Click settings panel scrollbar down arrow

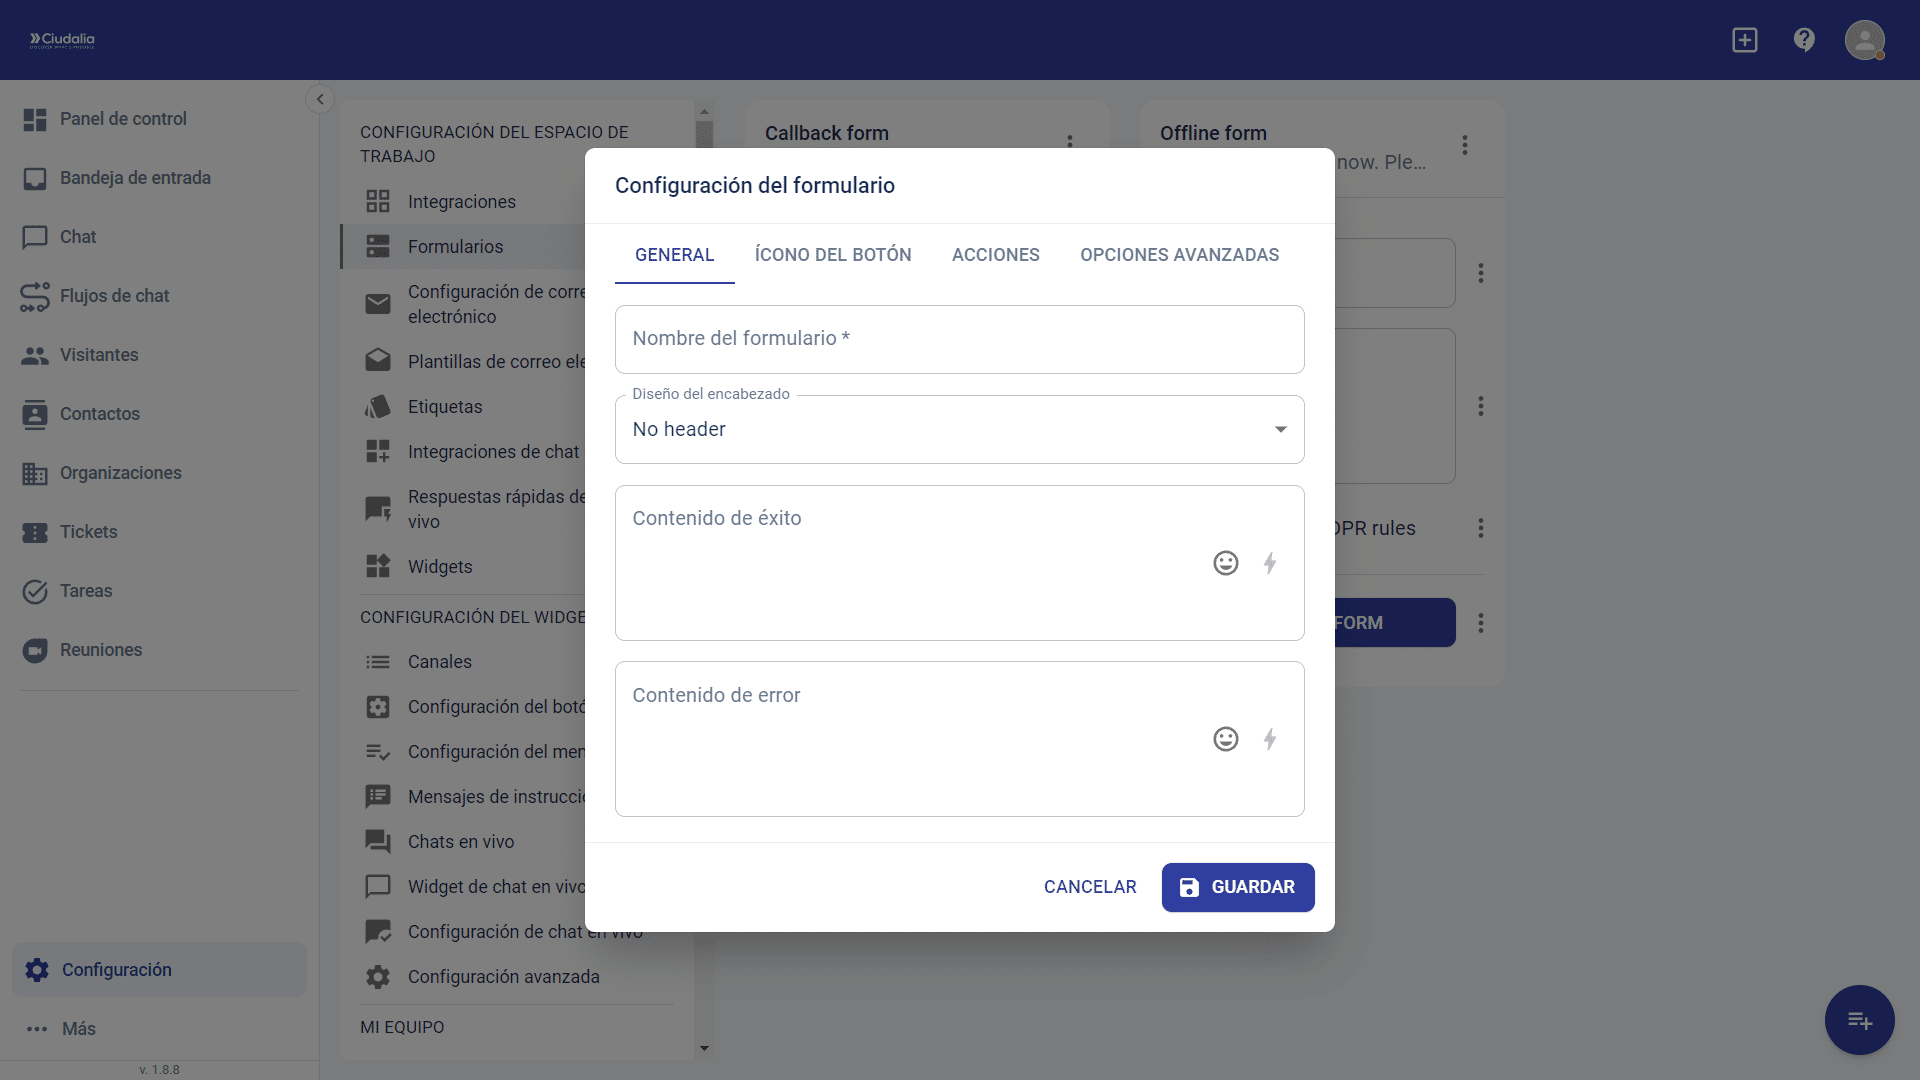coord(704,1048)
